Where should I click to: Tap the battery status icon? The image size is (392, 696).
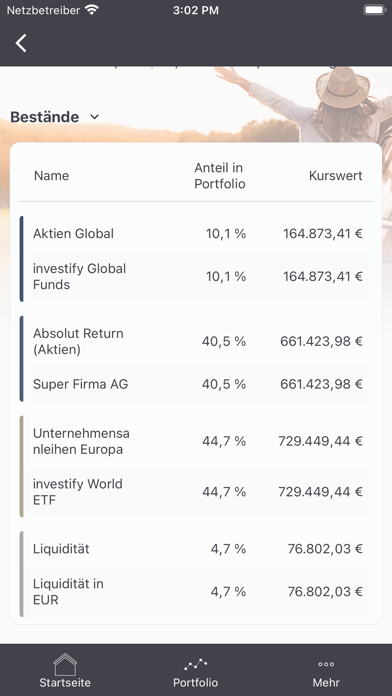375,10
